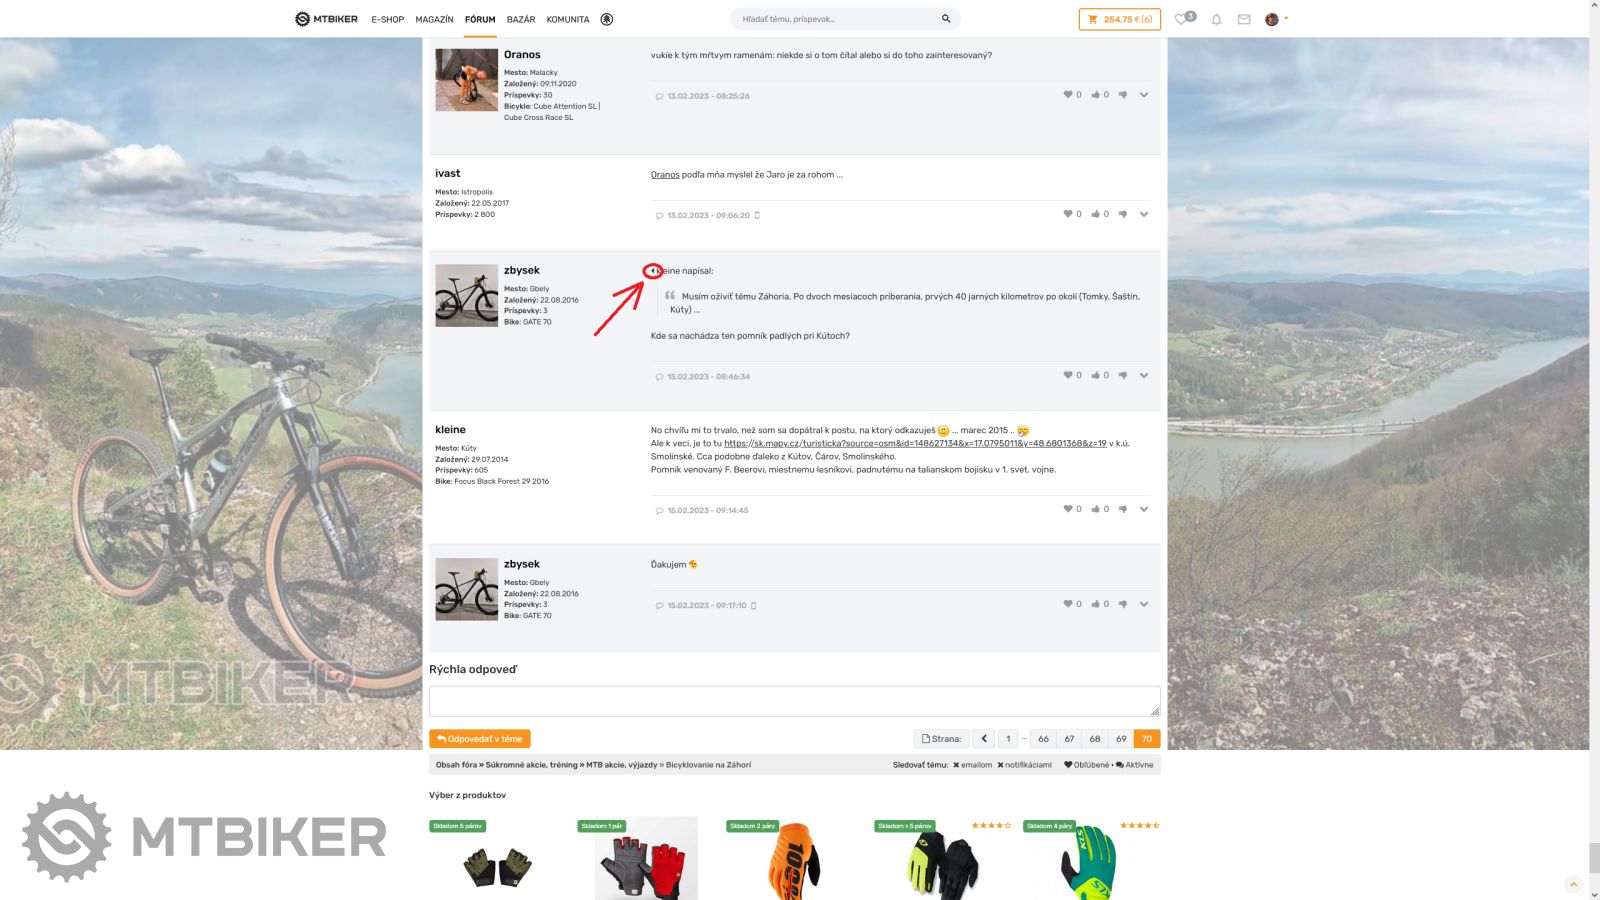This screenshot has height=900, width=1600.
Task: Click the Odpovedať v téme button
Action: 480,739
